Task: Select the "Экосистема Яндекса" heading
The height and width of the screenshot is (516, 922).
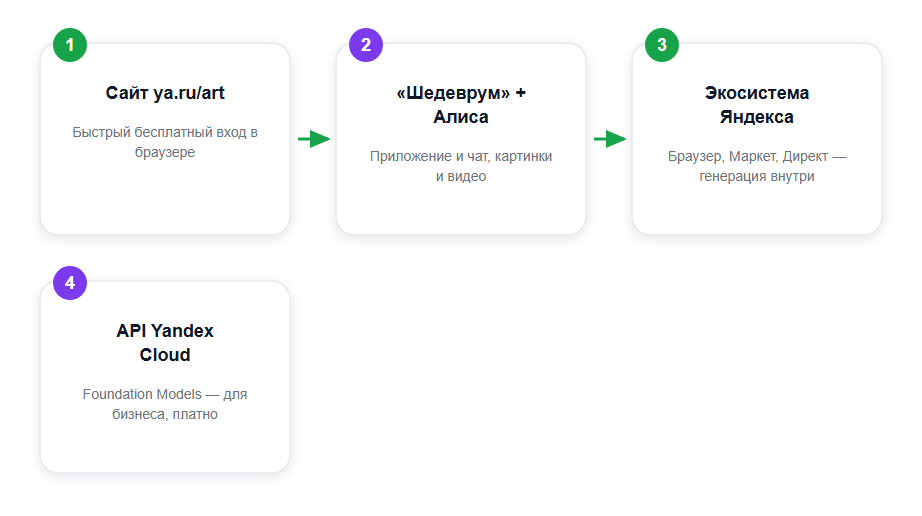Action: click(757, 105)
